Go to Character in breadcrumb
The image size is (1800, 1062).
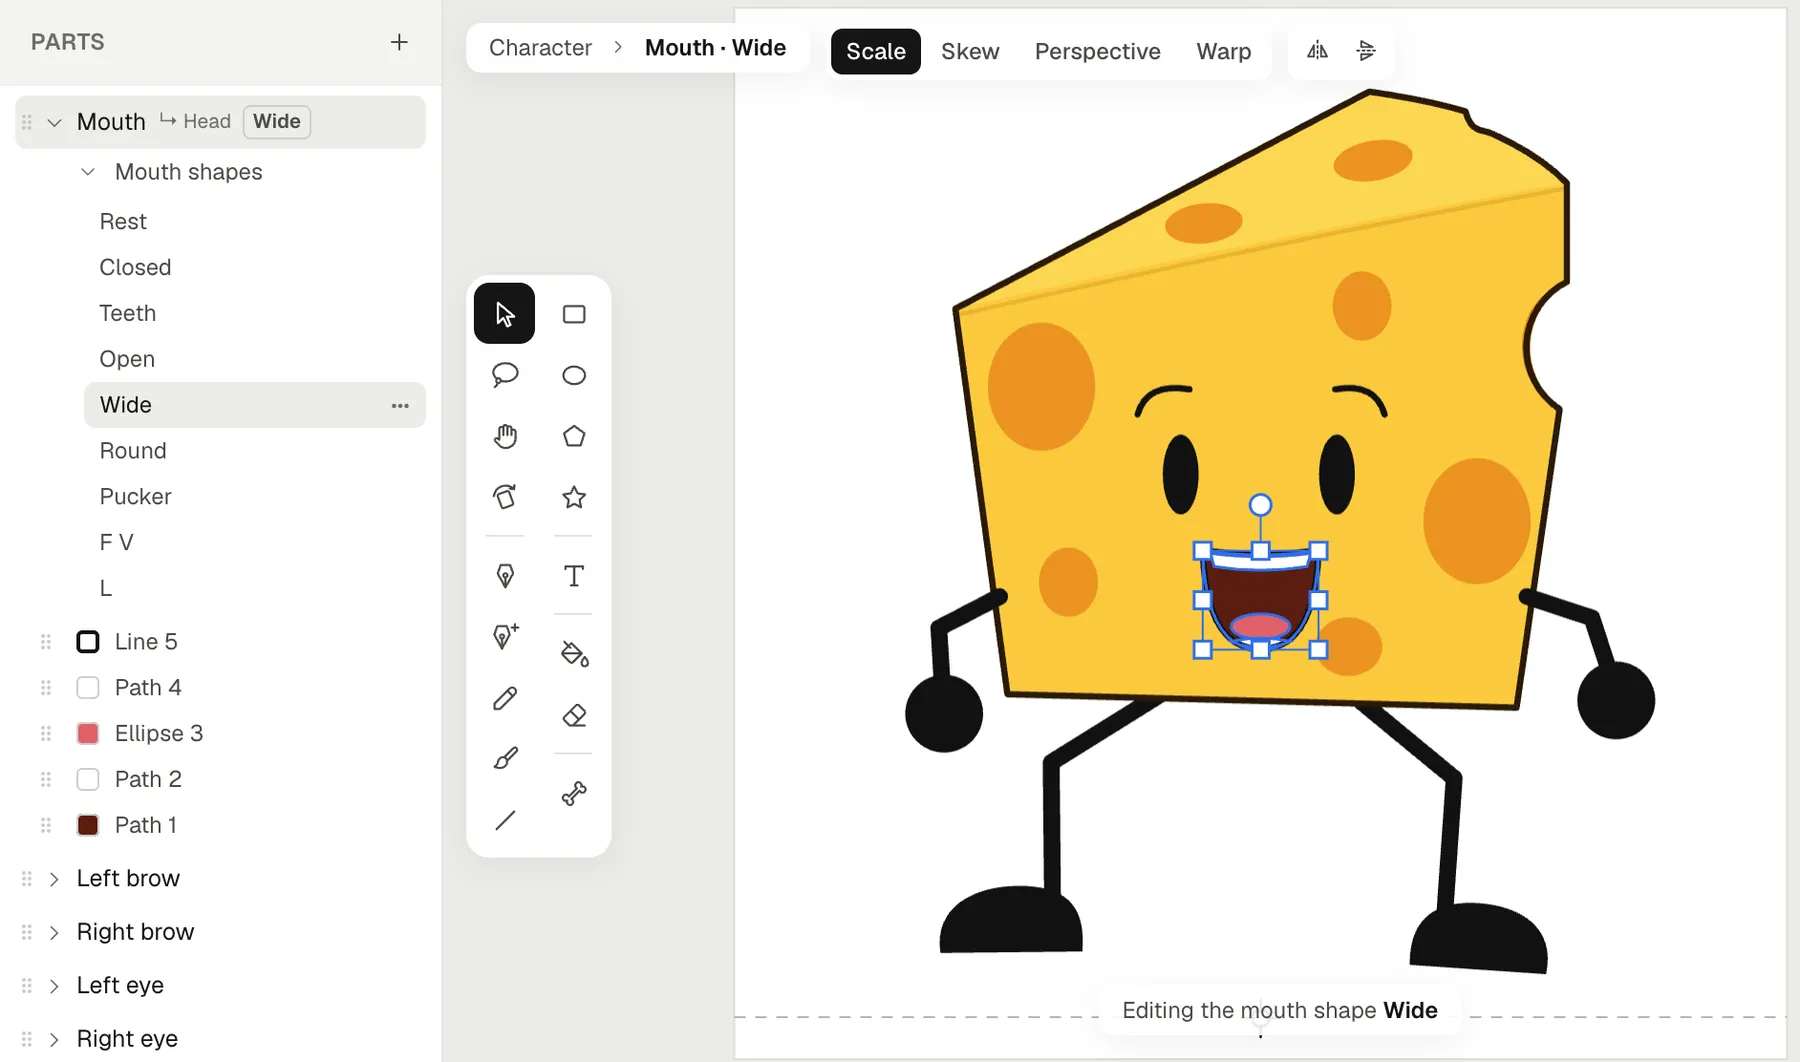point(540,48)
